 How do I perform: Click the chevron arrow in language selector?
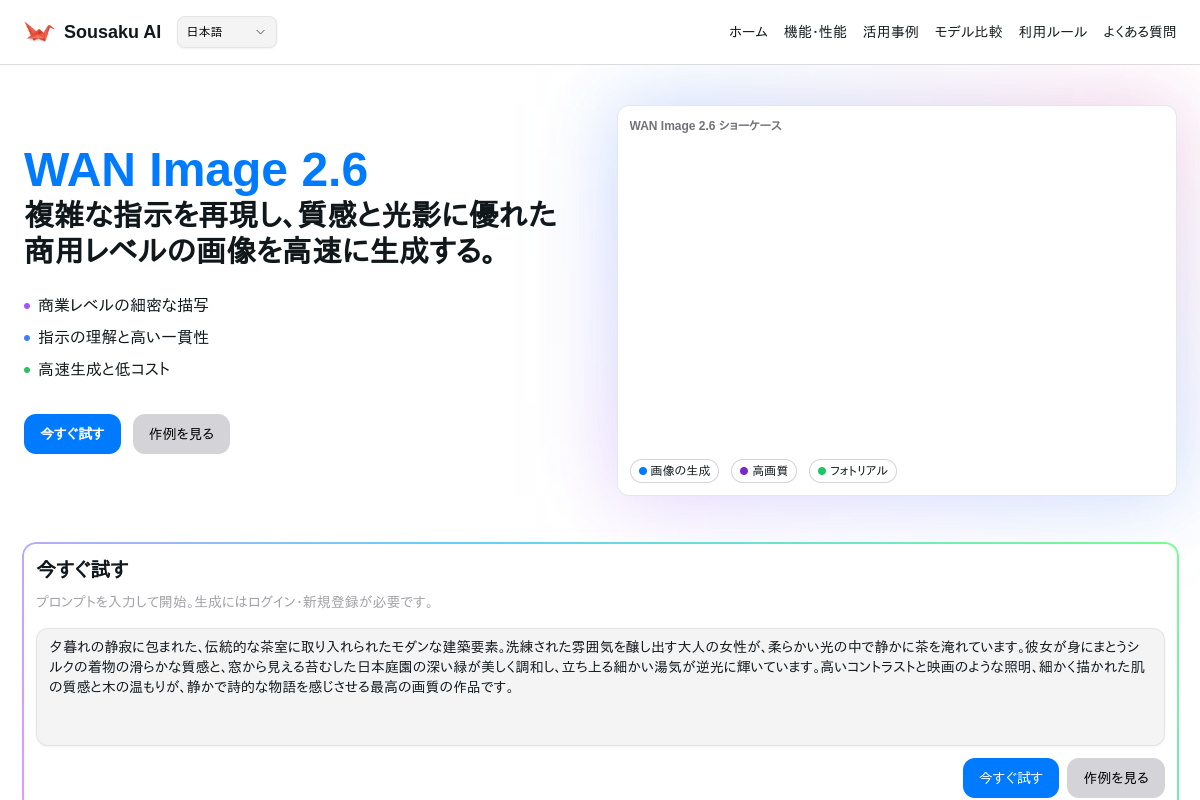pos(260,32)
